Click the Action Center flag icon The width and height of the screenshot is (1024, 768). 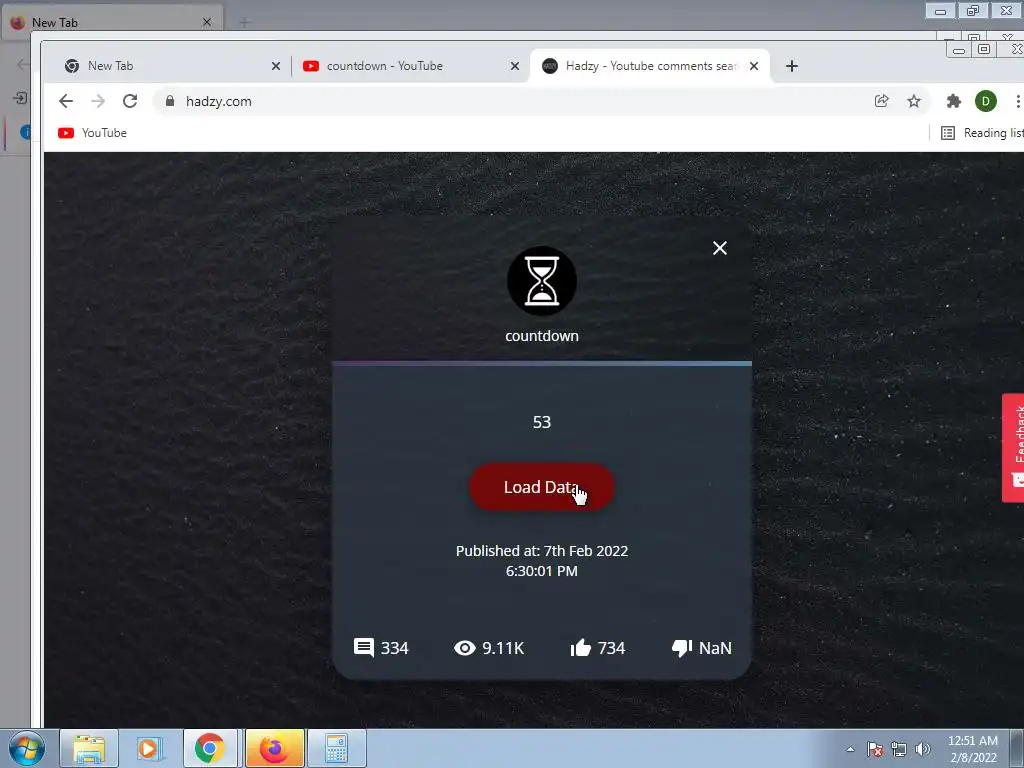coord(875,749)
